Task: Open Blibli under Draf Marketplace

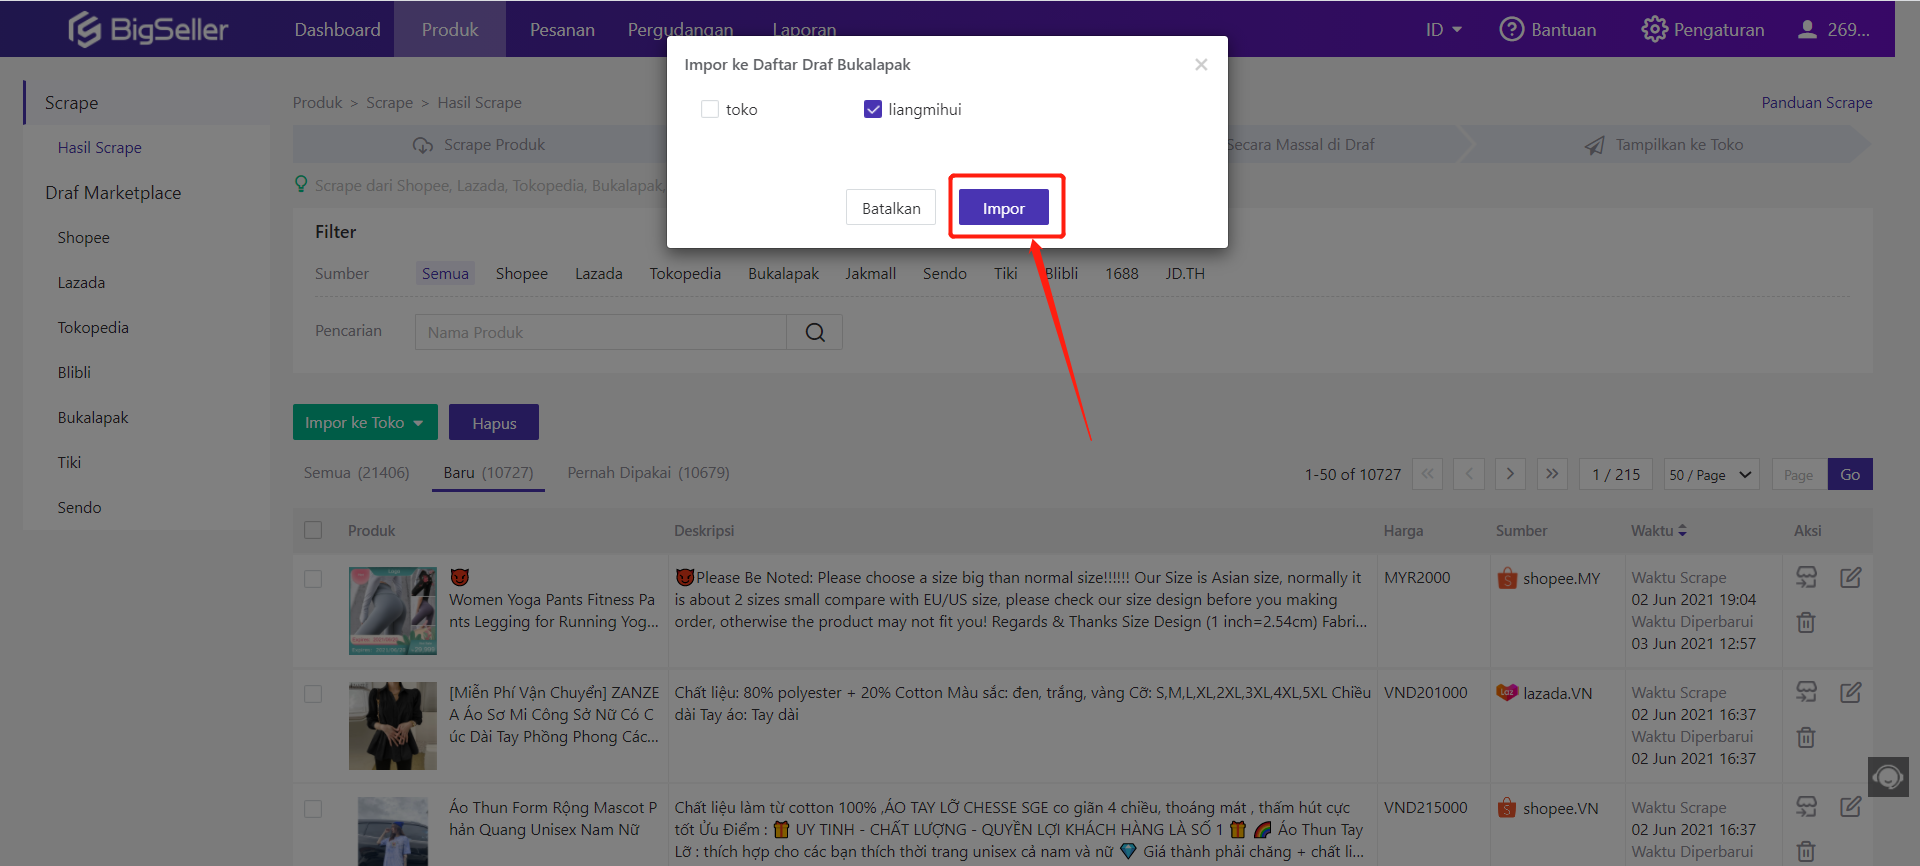Action: click(74, 372)
